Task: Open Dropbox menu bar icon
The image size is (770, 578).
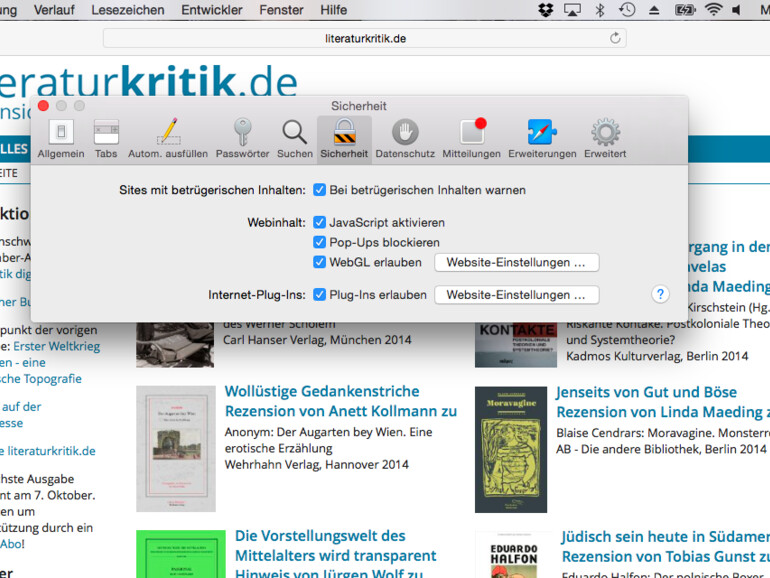Action: tap(546, 10)
